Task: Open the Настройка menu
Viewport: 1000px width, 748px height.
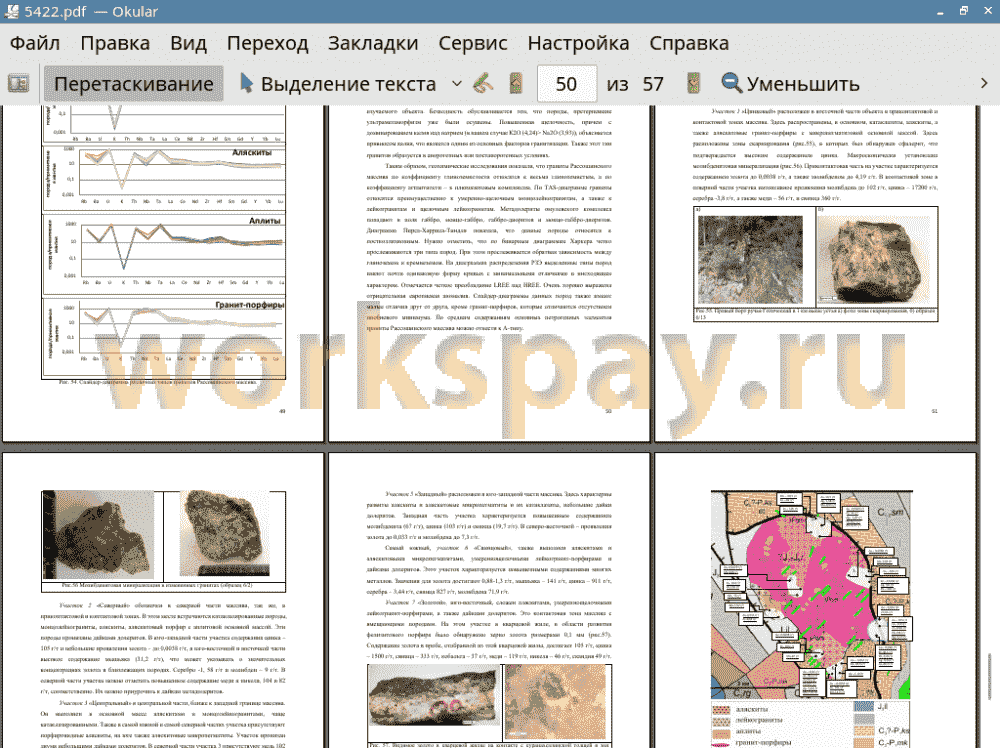Action: click(578, 43)
